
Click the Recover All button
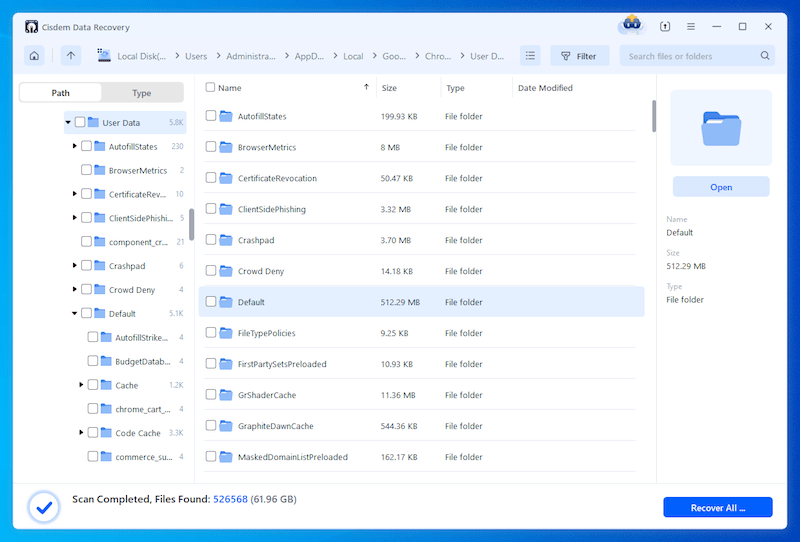coord(718,507)
